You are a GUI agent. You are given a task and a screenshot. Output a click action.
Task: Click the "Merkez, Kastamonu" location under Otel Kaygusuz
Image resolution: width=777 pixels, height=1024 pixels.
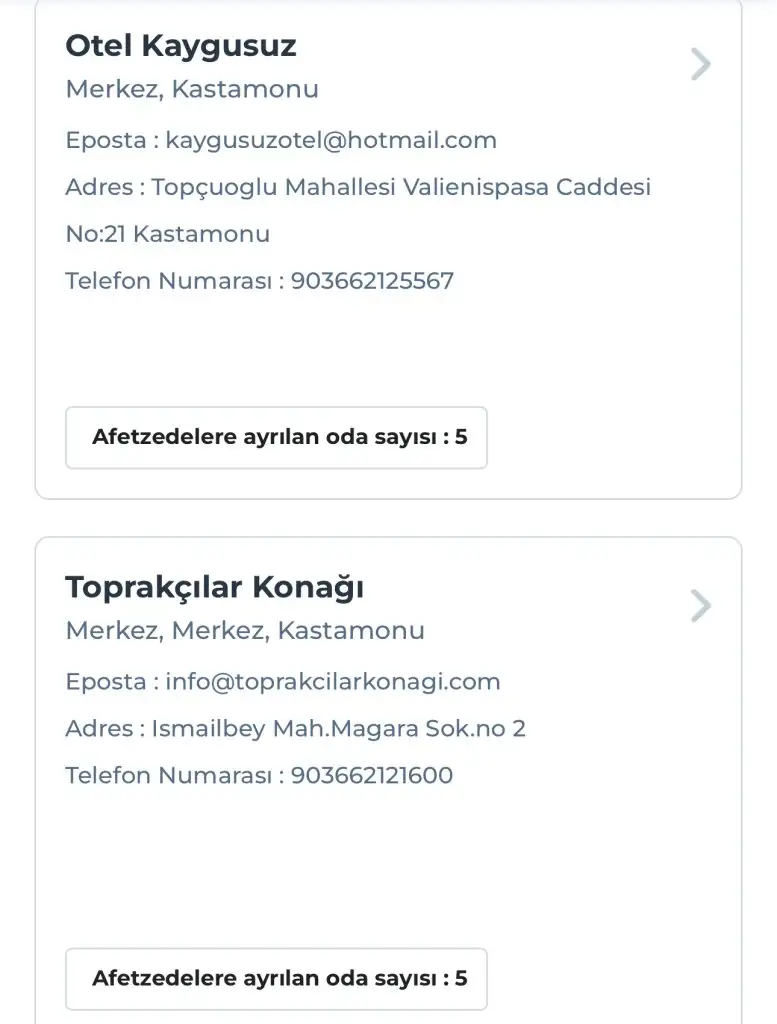[x=192, y=89]
